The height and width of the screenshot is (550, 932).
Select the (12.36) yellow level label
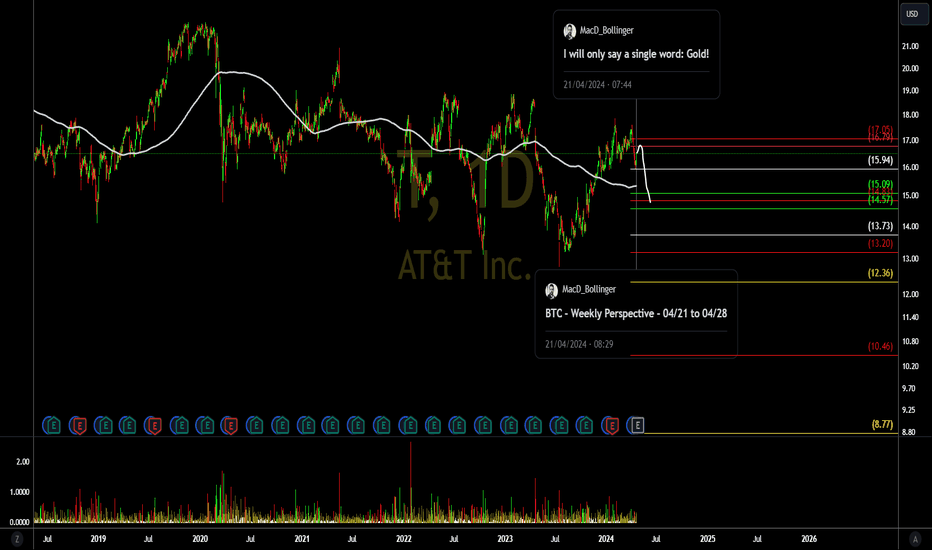pos(880,273)
